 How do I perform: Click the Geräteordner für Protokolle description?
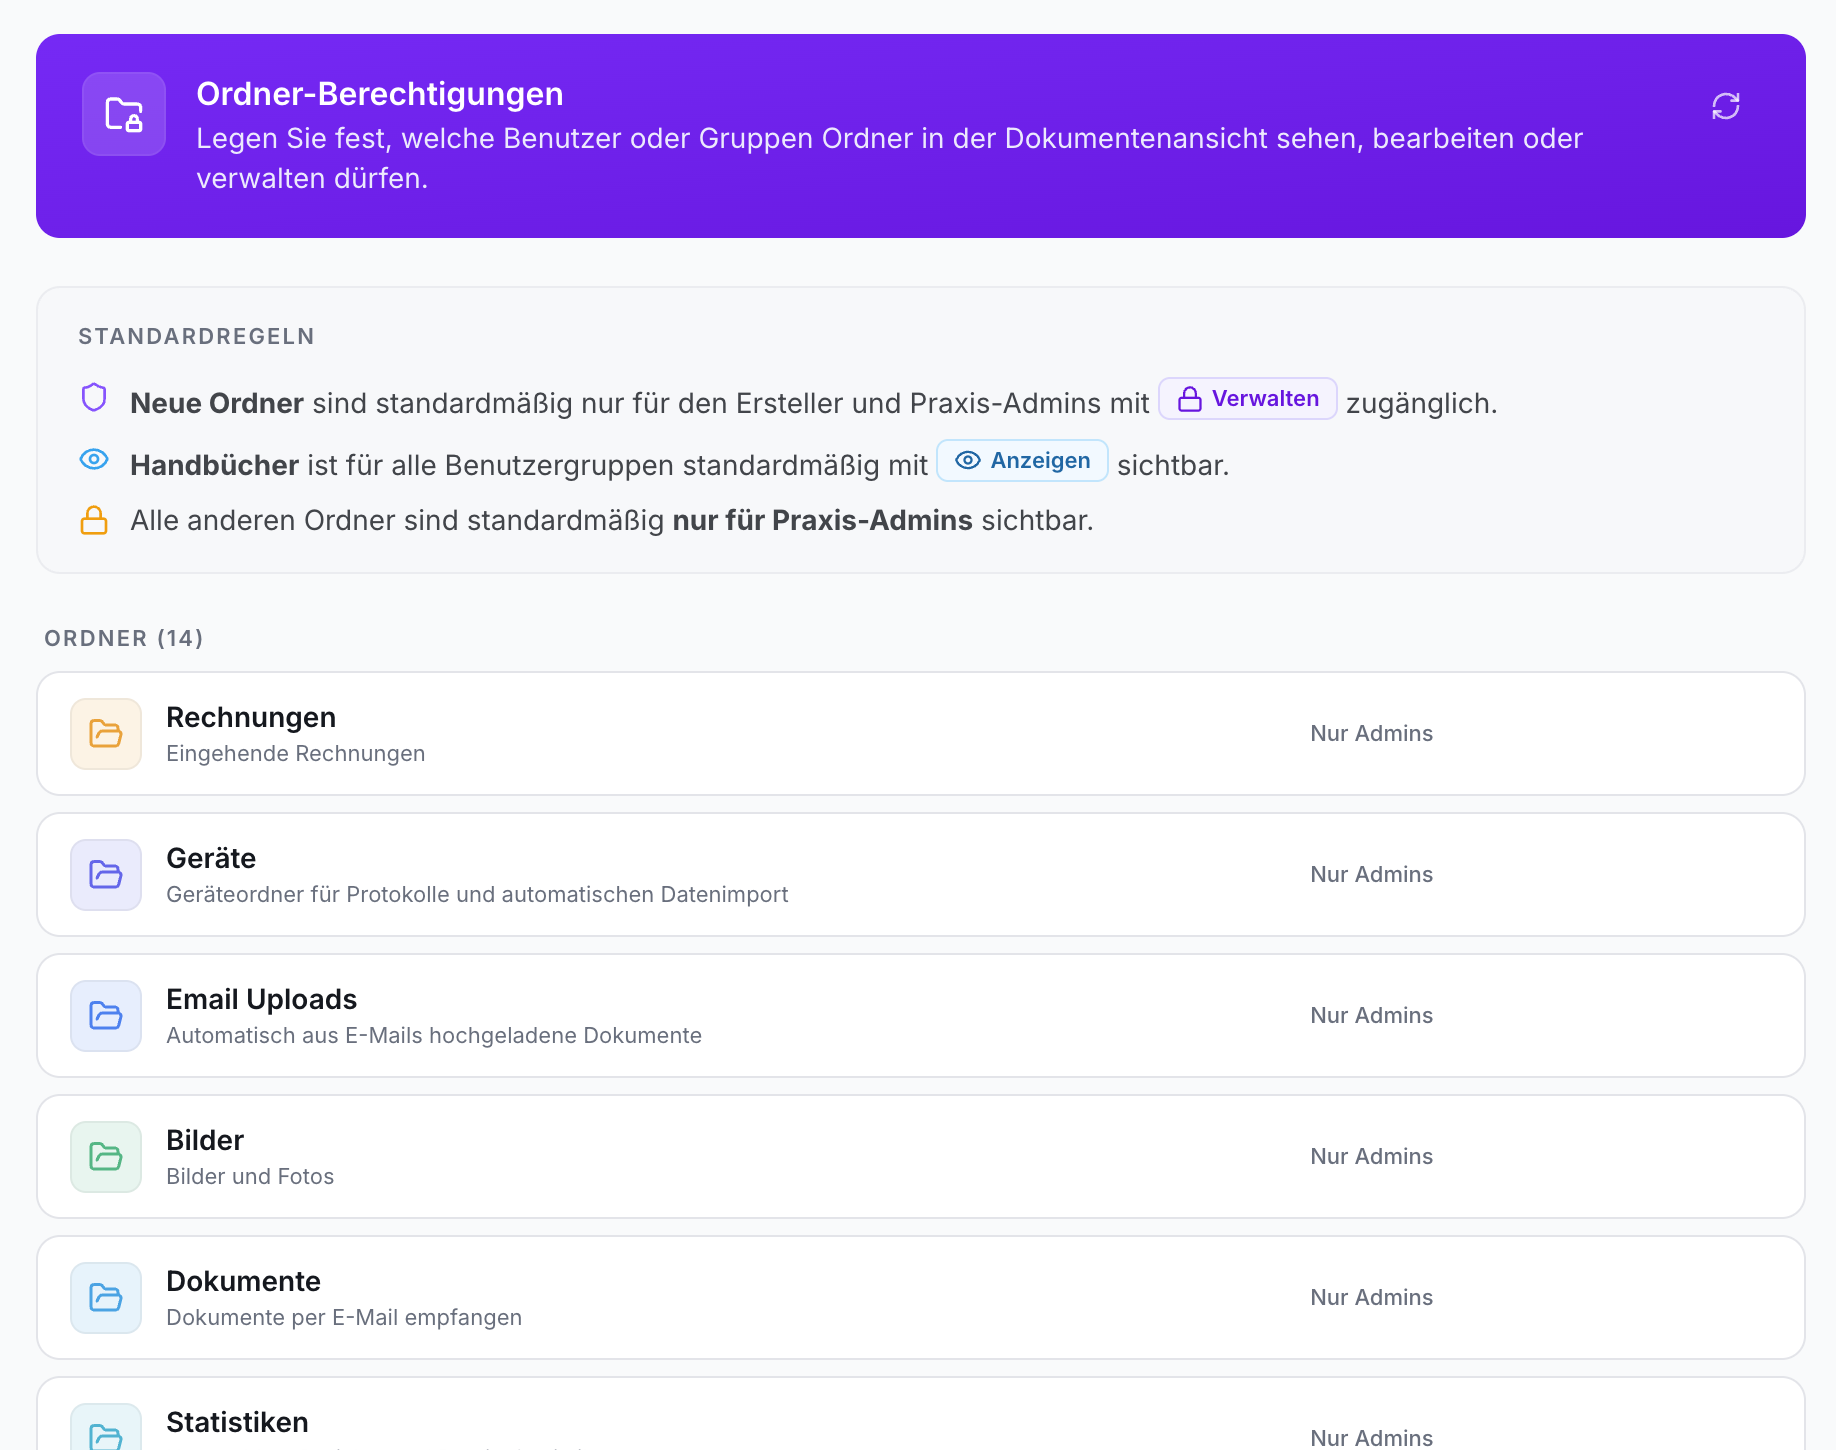(477, 895)
